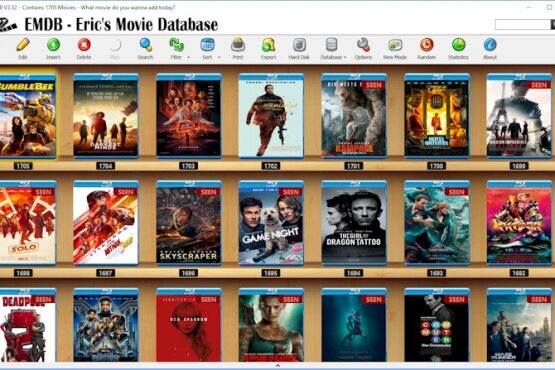Viewport: 555px width, 370px height.
Task: Select The Girl with the Dragon Tattoo cover
Action: click(354, 223)
